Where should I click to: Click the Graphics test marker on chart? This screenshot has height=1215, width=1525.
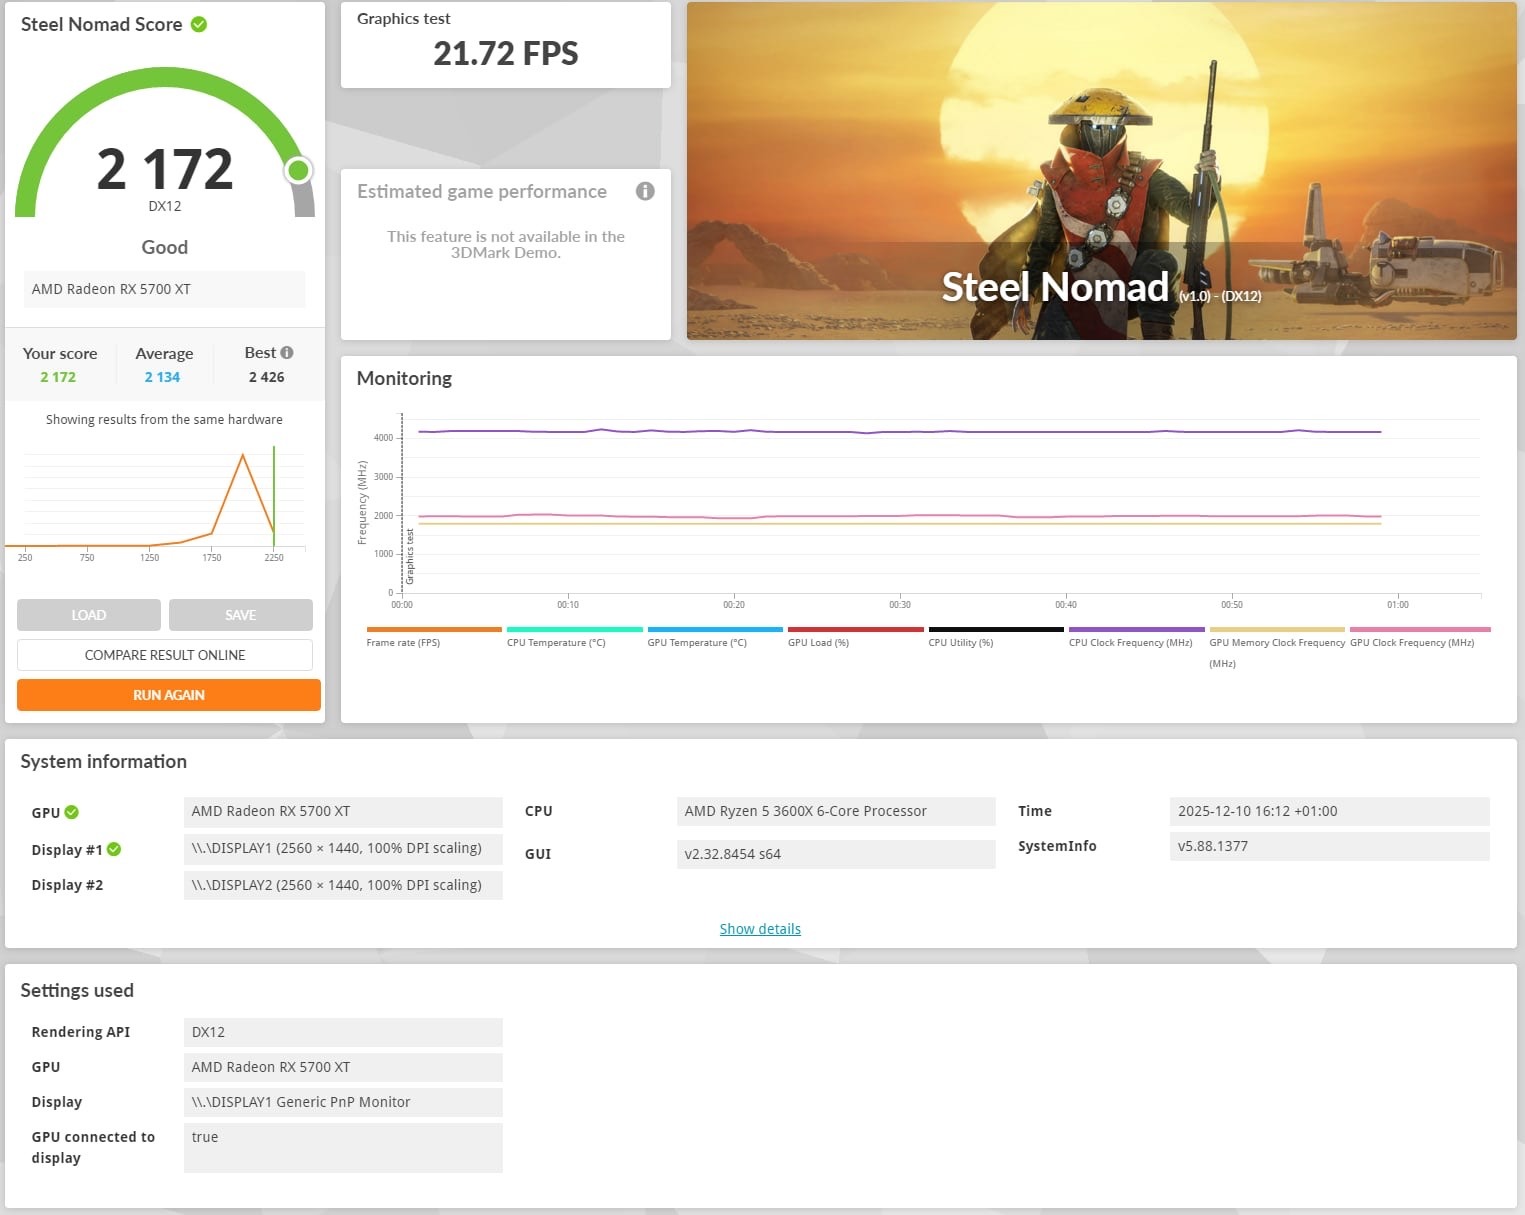(x=409, y=557)
